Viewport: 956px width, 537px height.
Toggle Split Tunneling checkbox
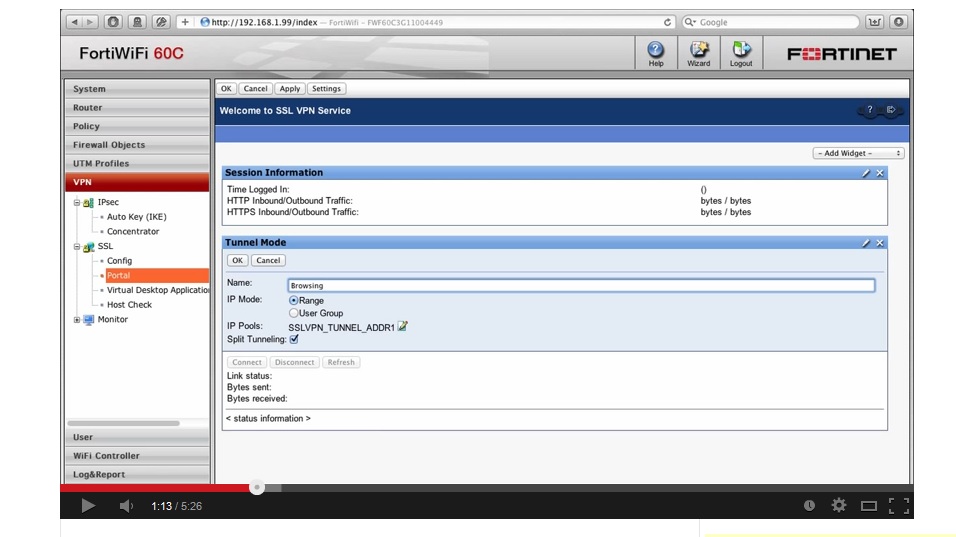(294, 339)
